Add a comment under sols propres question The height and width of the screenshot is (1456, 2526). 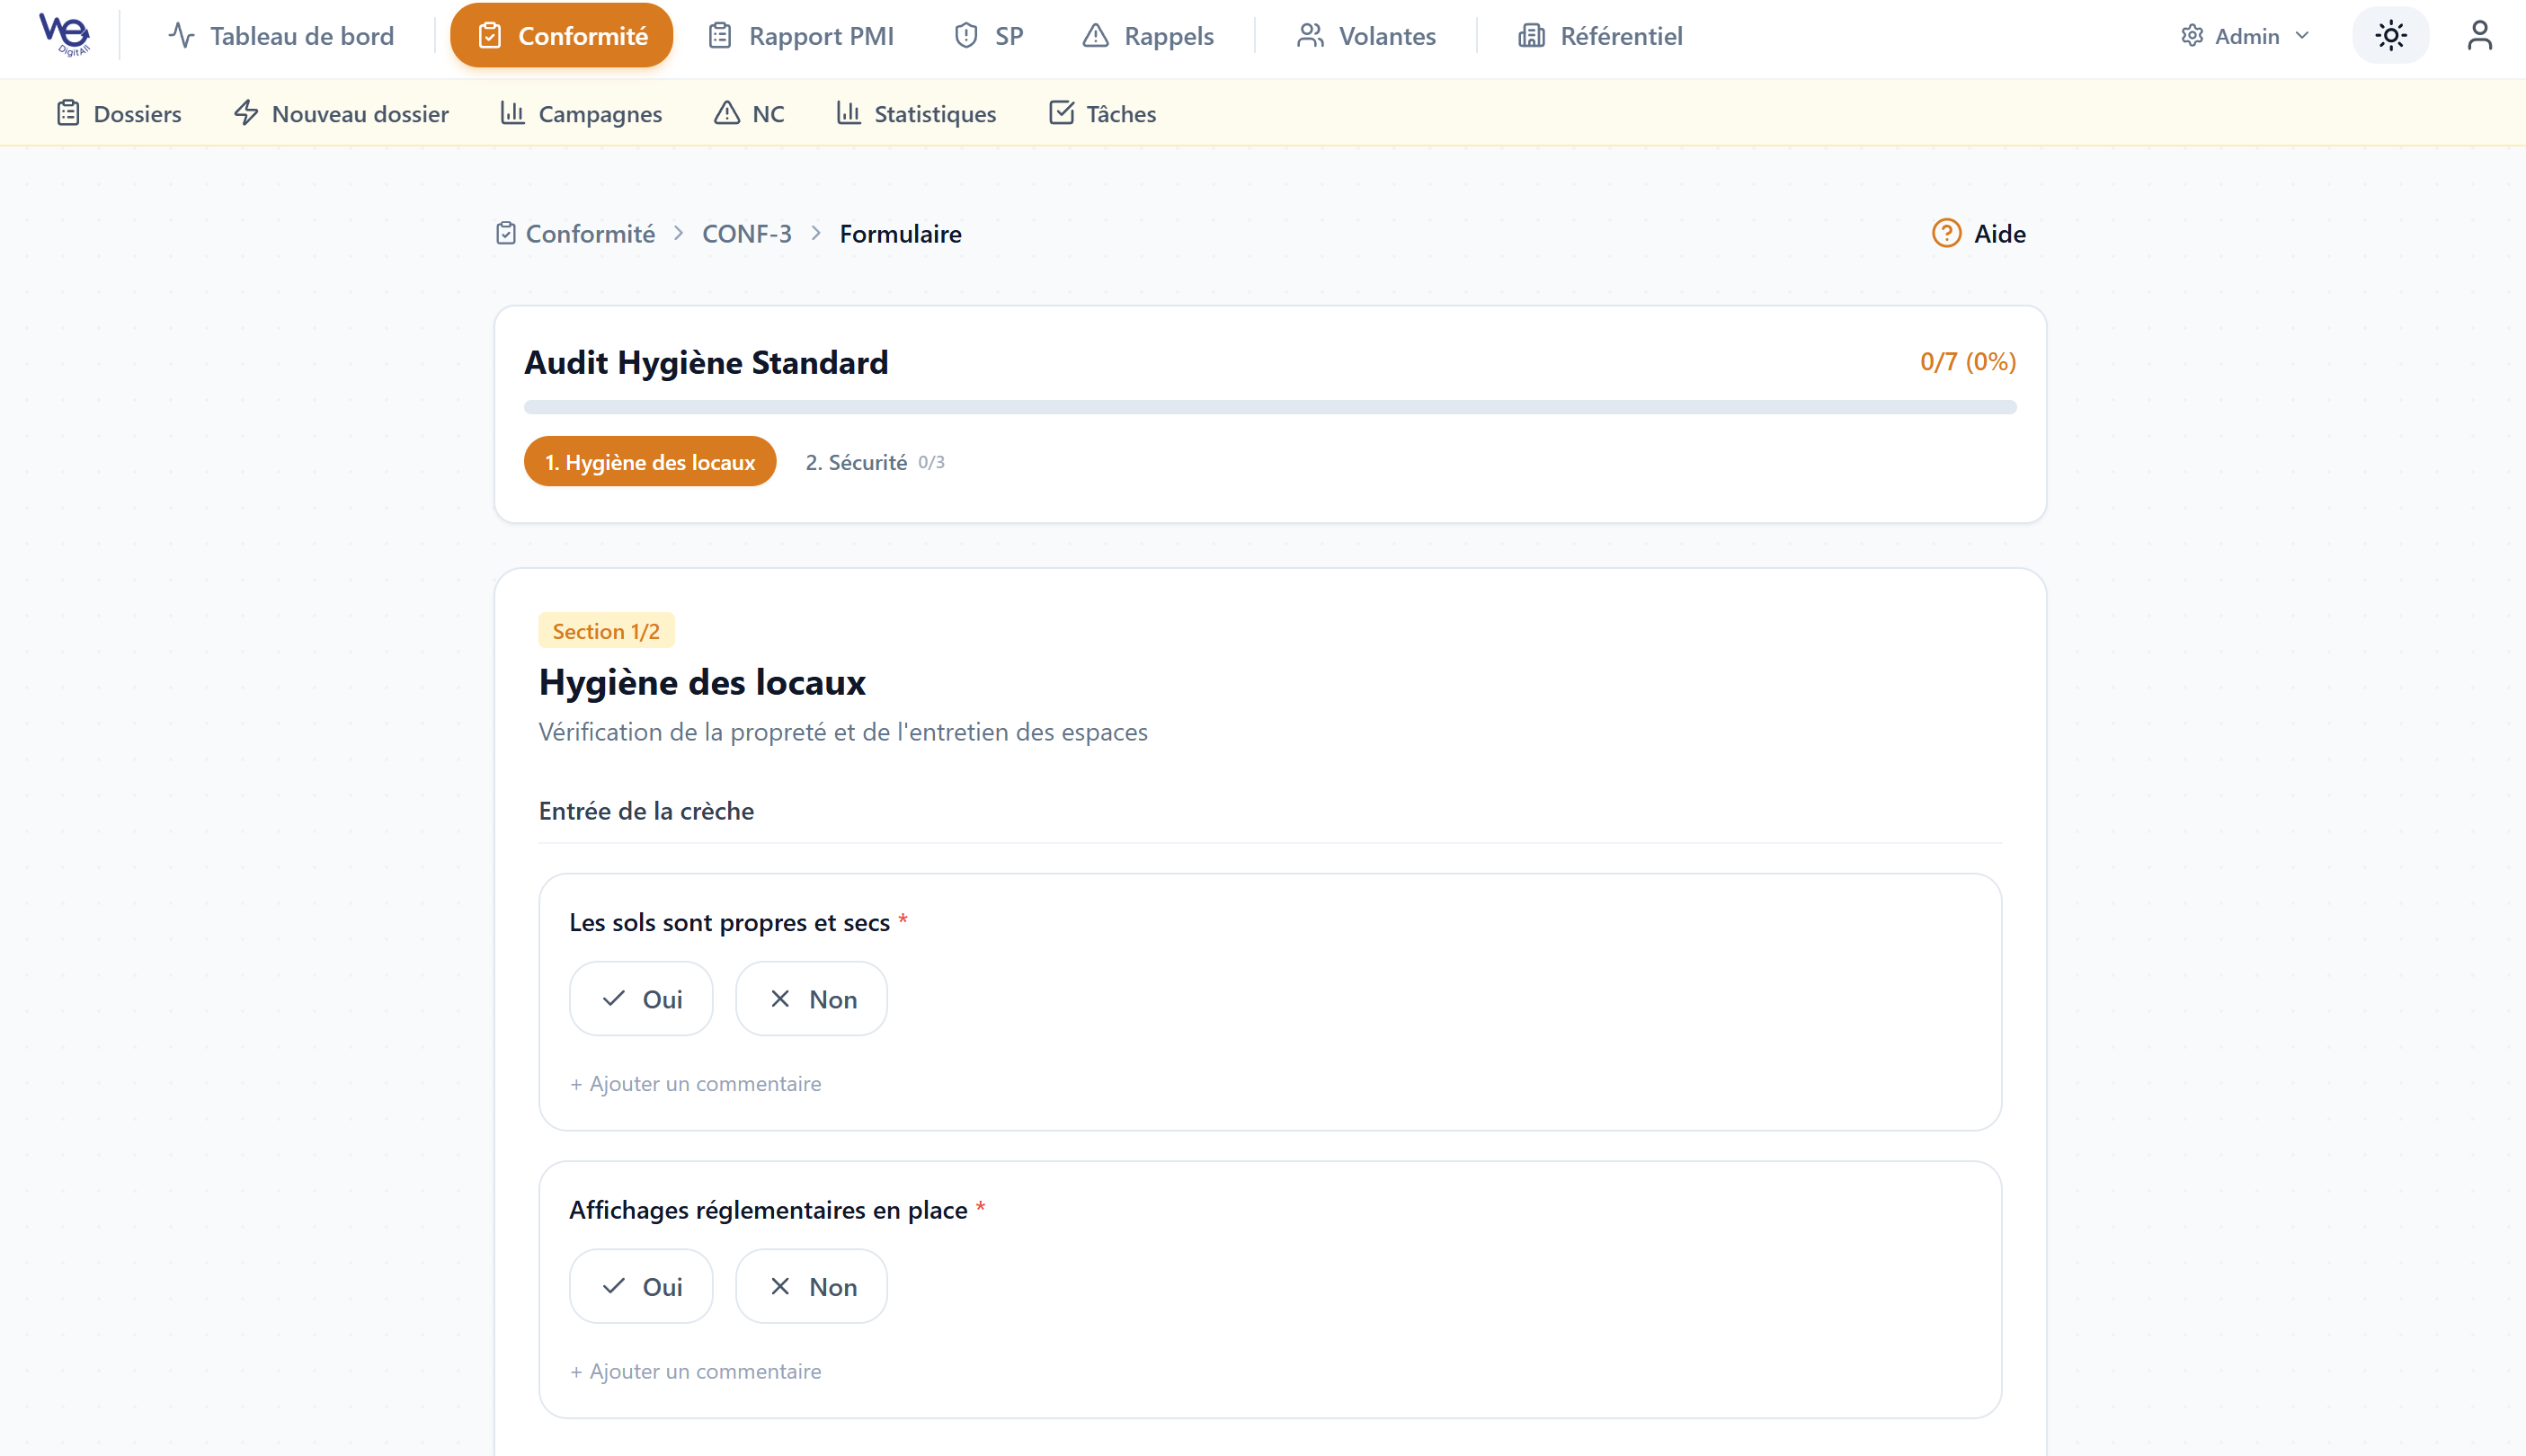tap(696, 1084)
